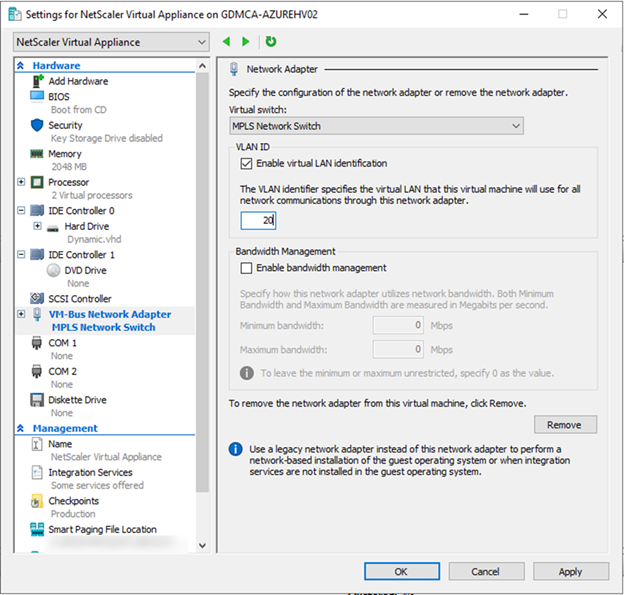Click the SCSI Controller icon
Viewport: 624px width, 595px height.
coord(37,298)
